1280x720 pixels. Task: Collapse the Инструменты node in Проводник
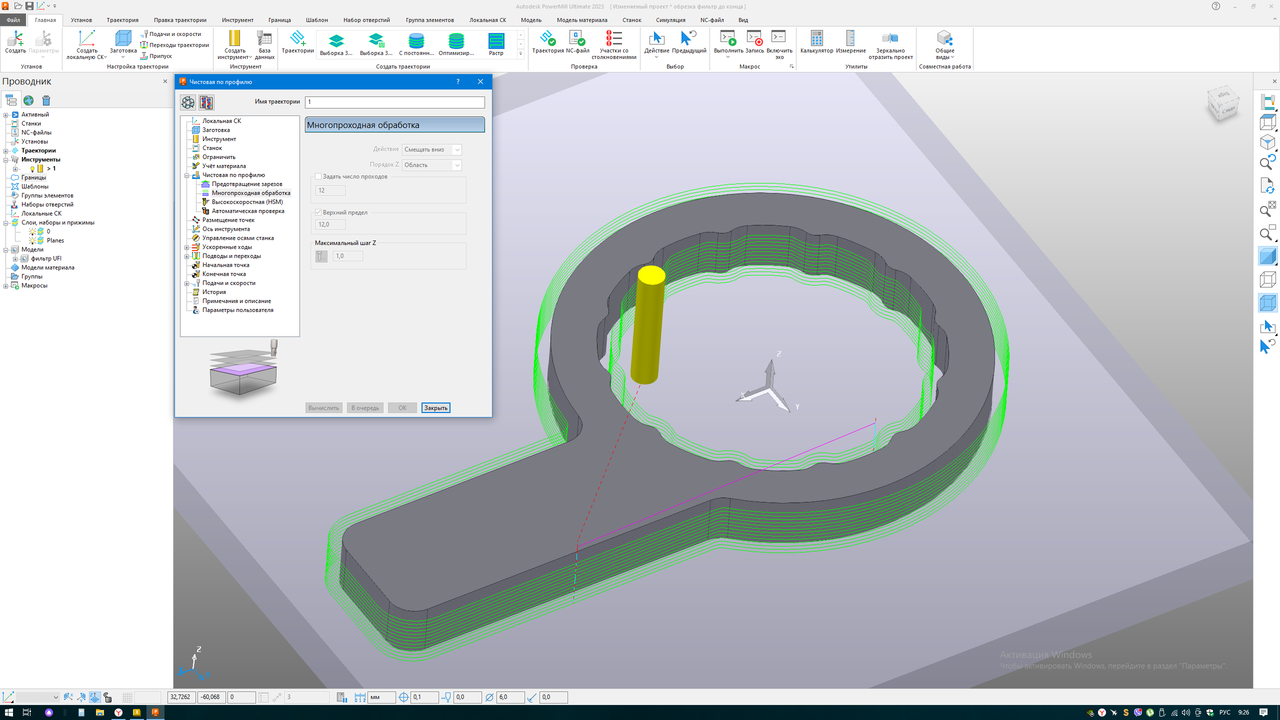point(6,160)
